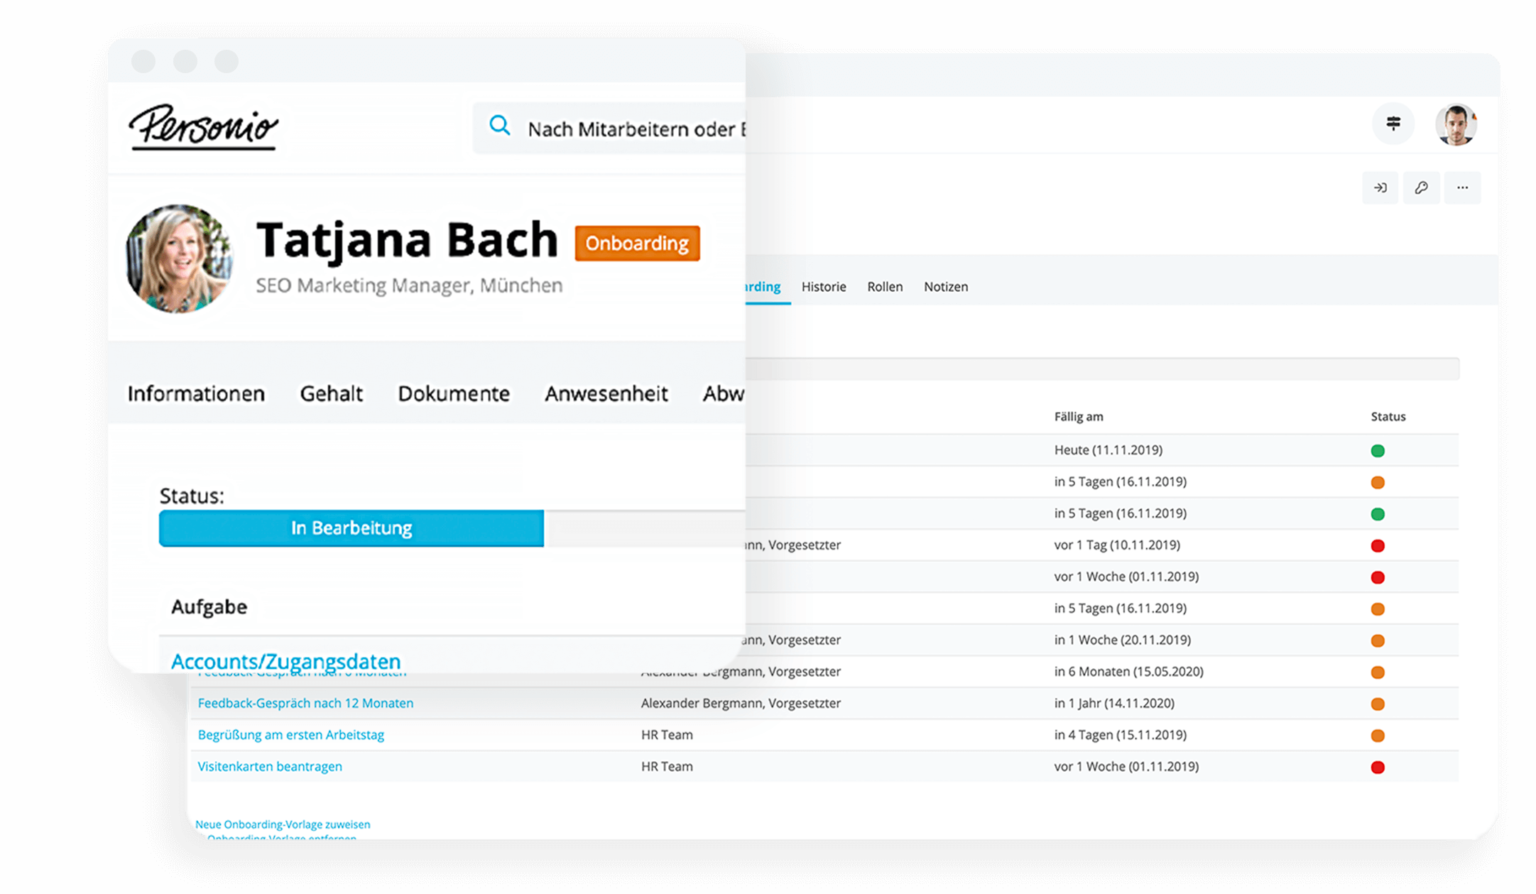Viewport: 1536px width, 894px height.
Task: Click the green status dot for Heute (11.11.2019)
Action: pyautogui.click(x=1378, y=450)
